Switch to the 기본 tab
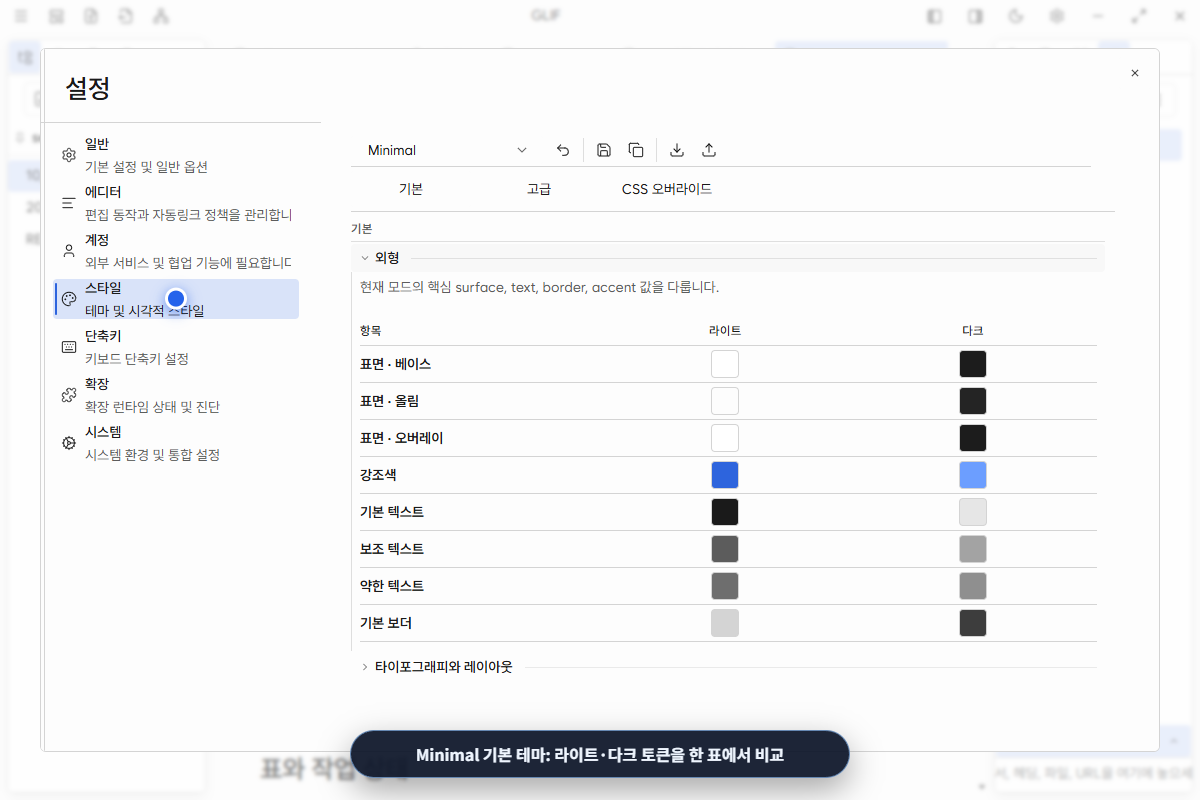1200x800 pixels. pos(411,189)
